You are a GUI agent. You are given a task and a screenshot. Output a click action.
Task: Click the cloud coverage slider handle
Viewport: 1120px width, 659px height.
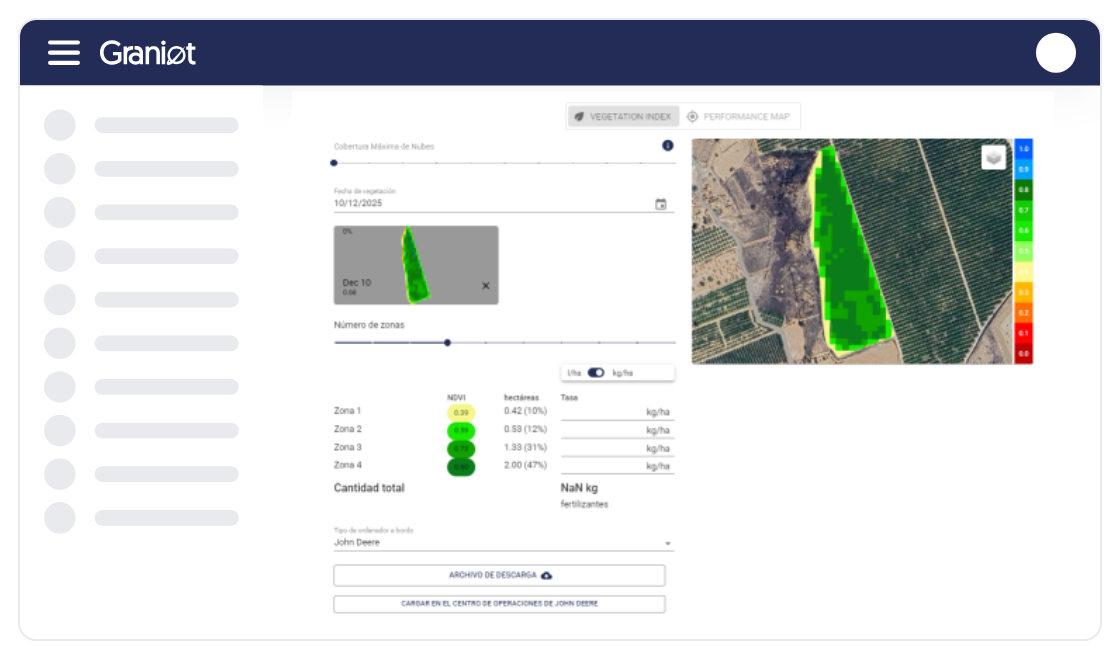pyautogui.click(x=334, y=162)
